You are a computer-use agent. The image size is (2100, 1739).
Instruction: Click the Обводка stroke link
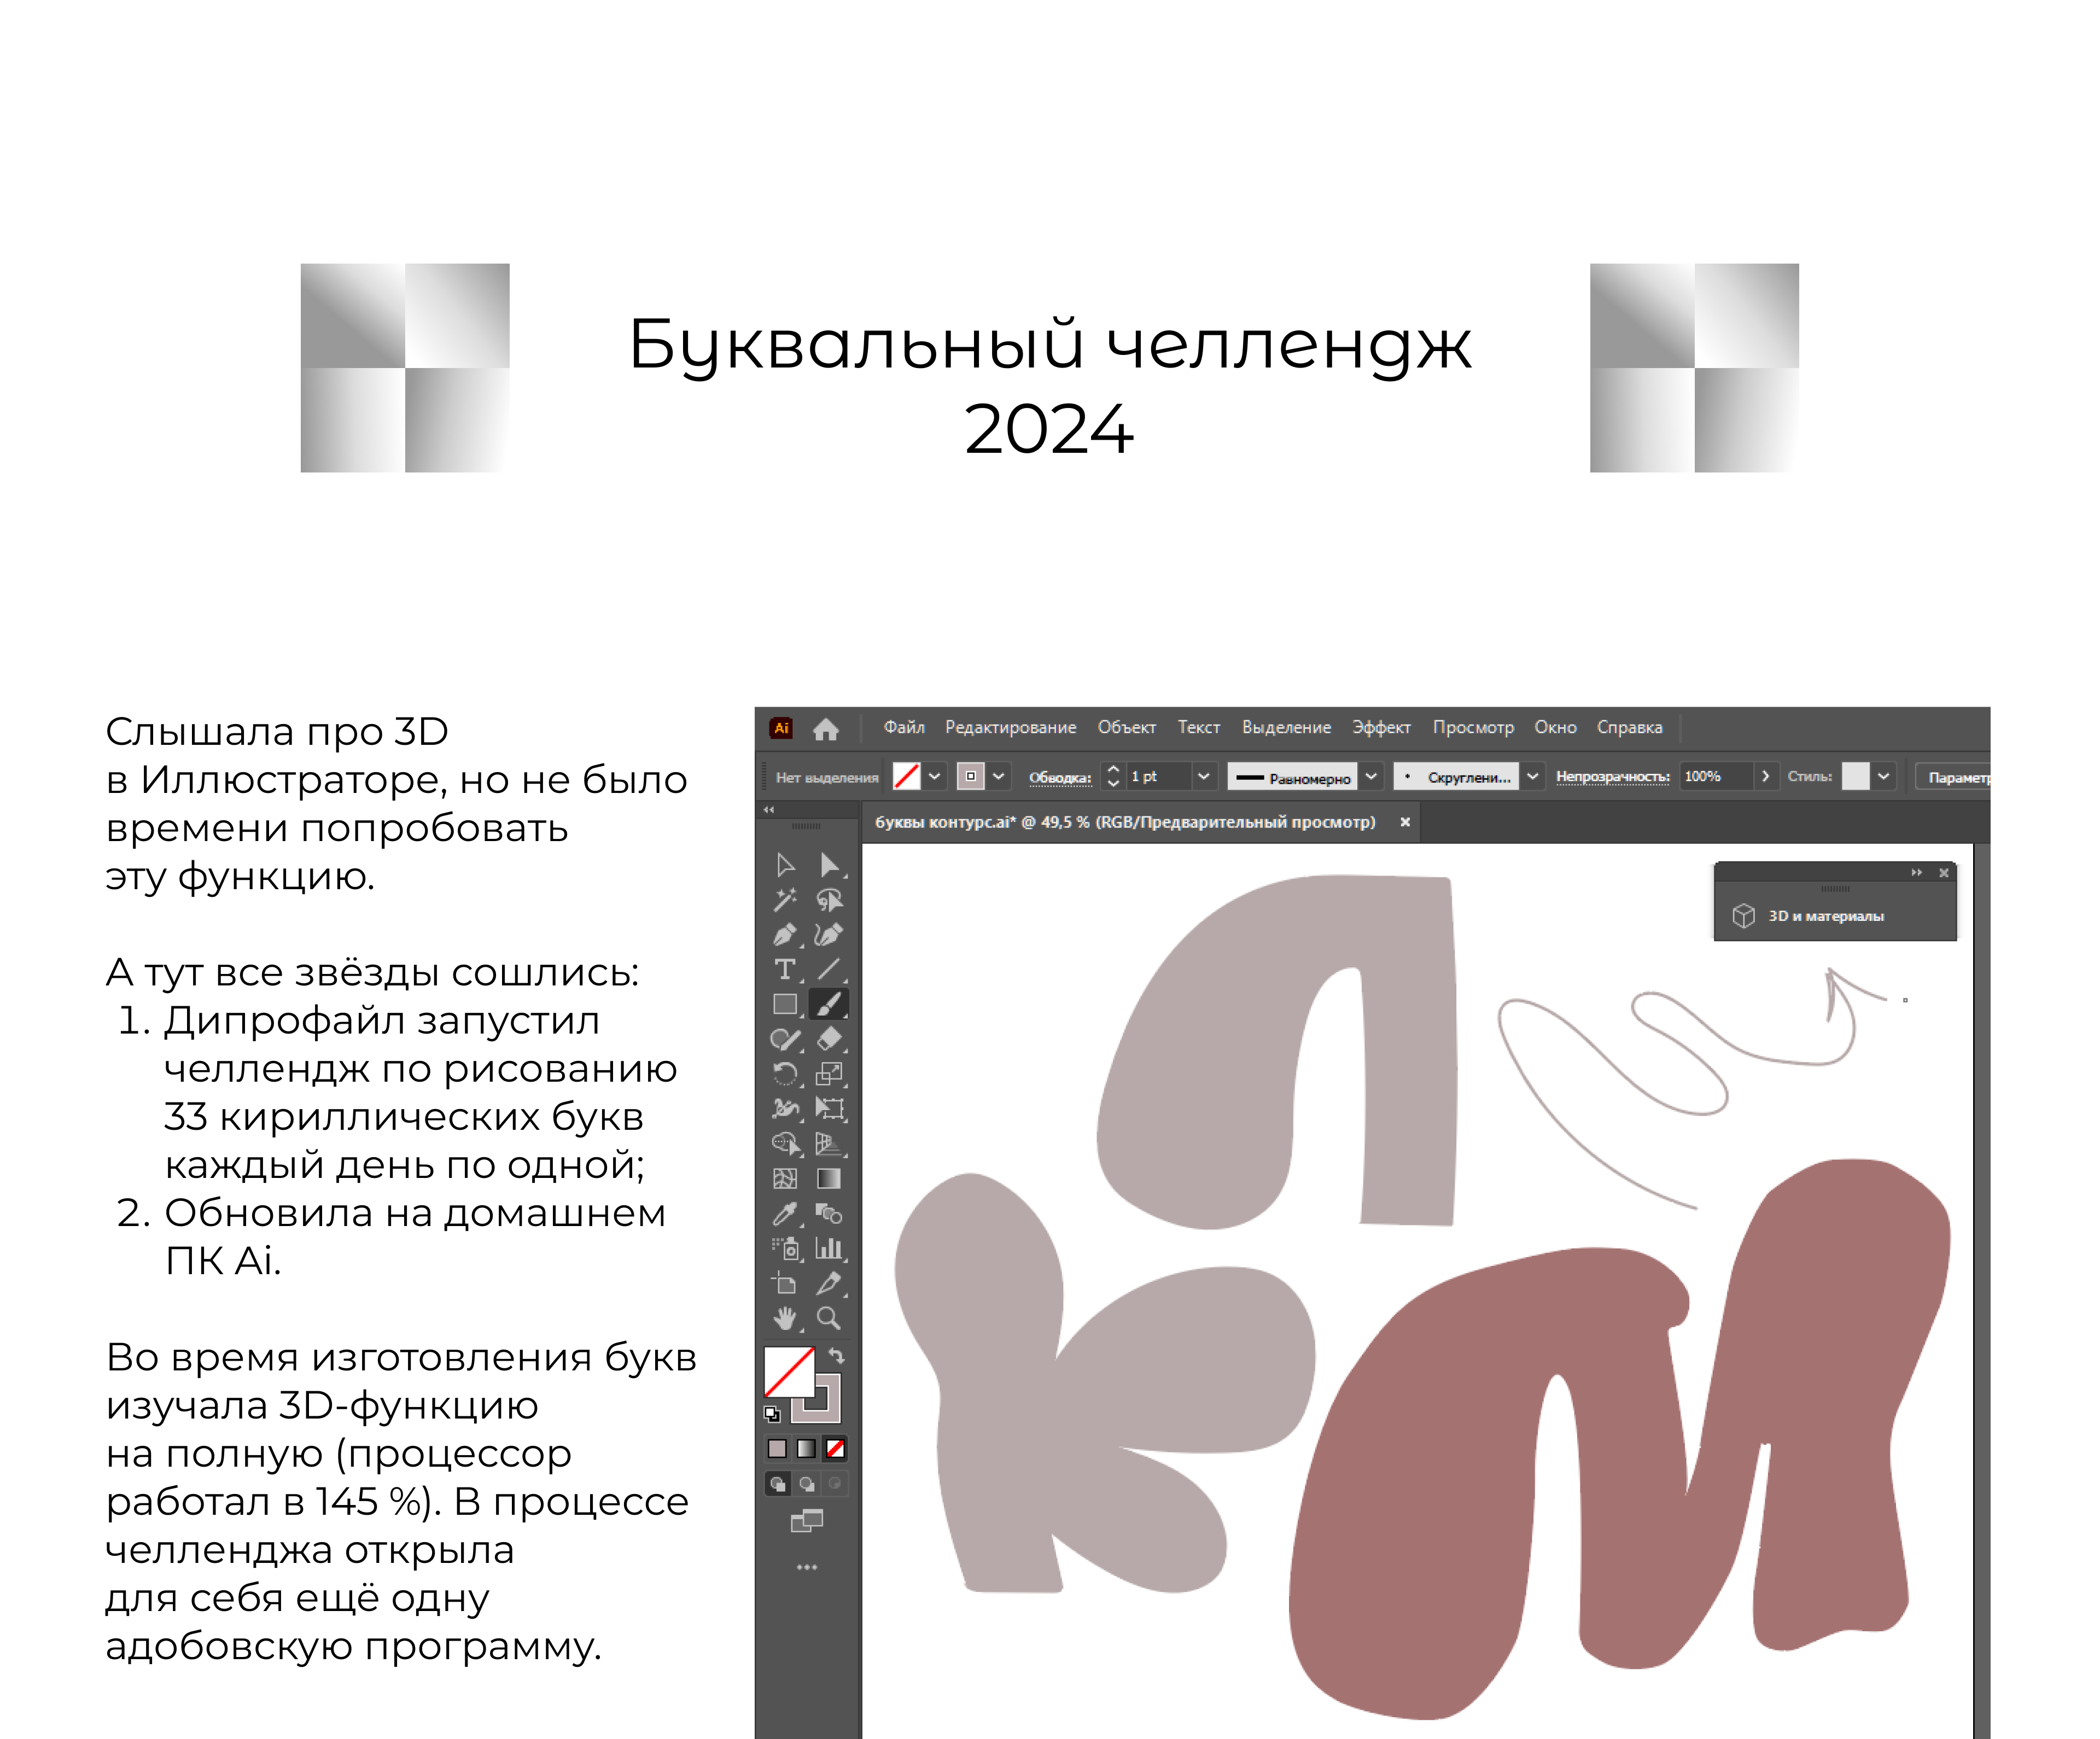[x=1060, y=778]
